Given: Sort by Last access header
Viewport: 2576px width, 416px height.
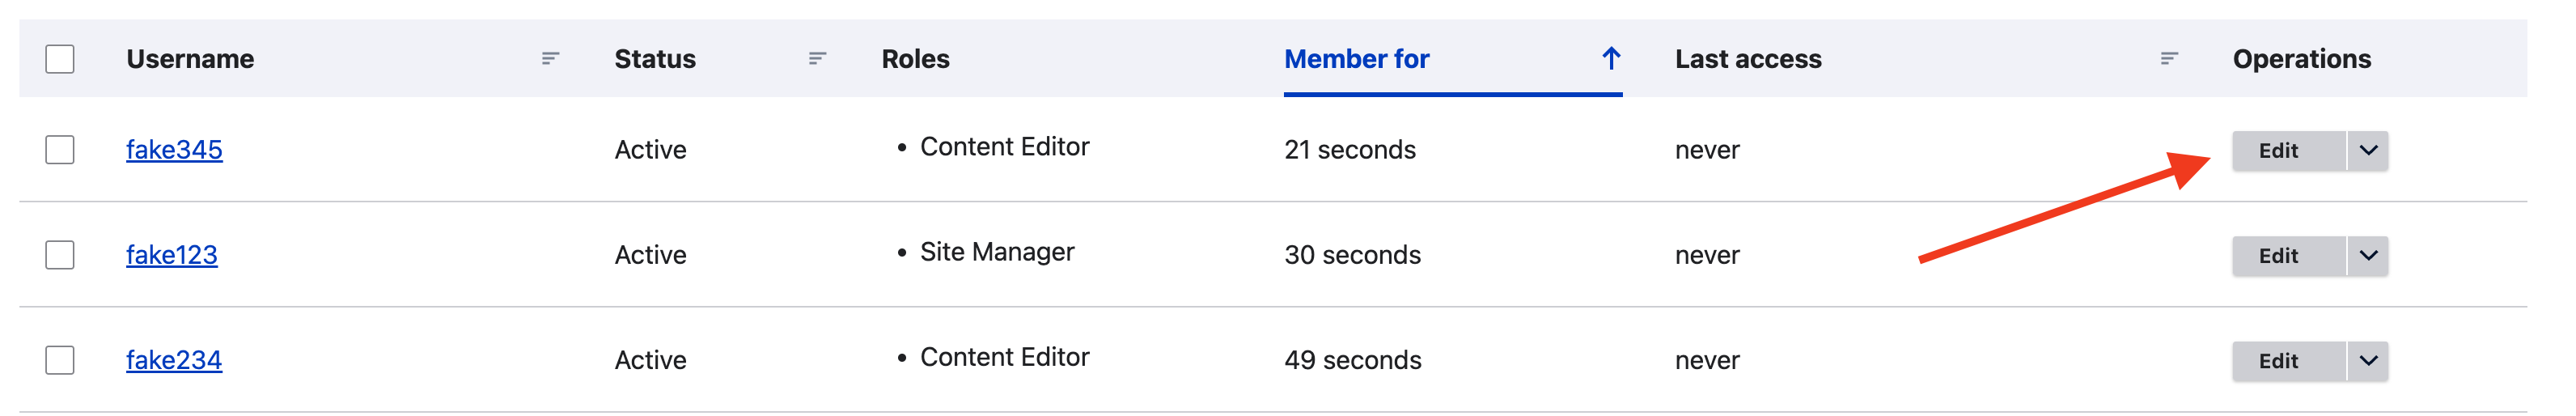Looking at the screenshot, I should [x=1748, y=59].
